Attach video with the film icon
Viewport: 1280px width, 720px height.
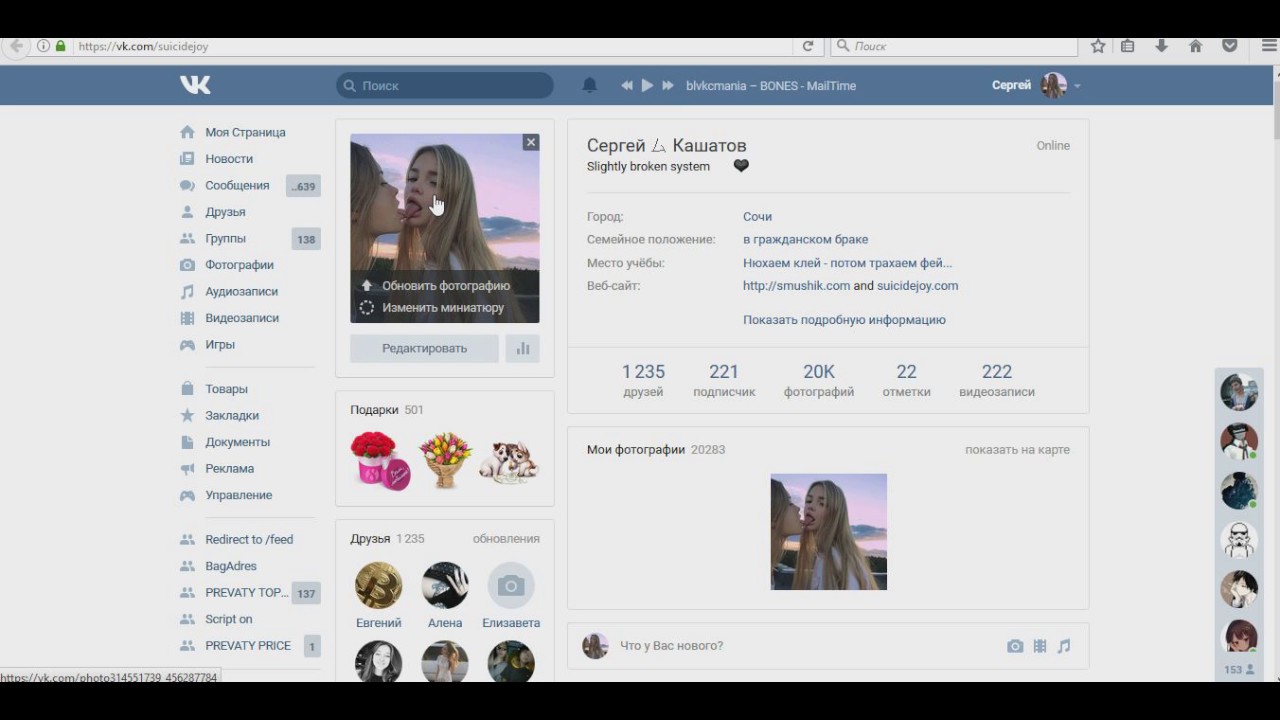pos(1040,646)
